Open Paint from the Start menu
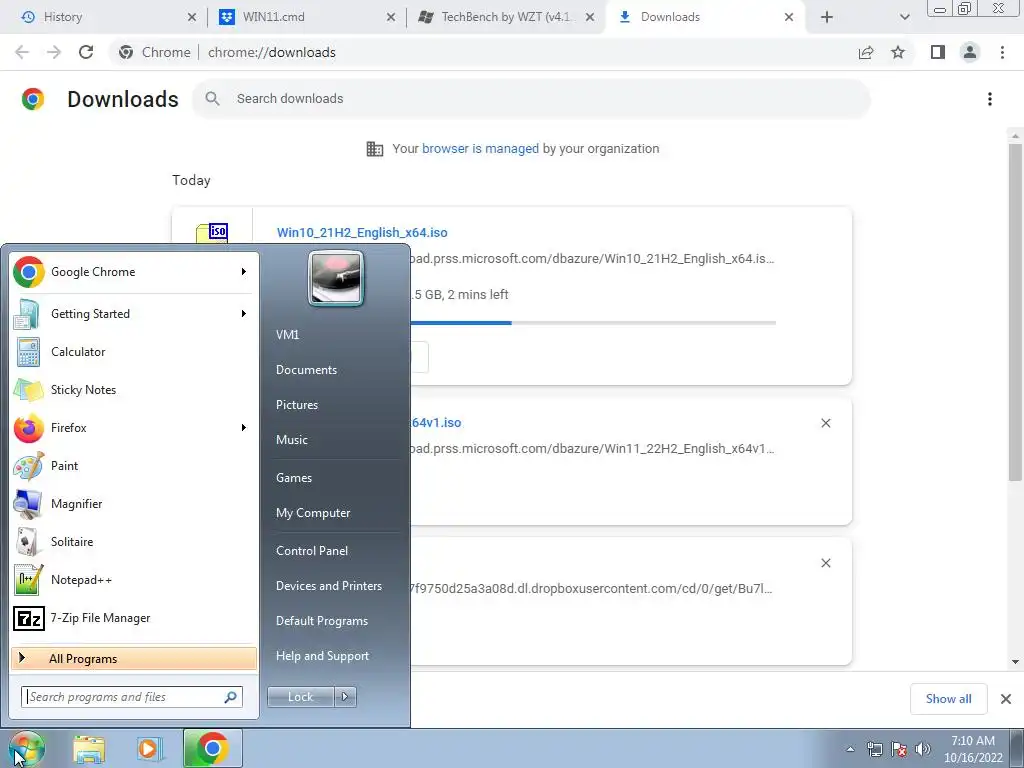Screen dimensions: 1024x768 tap(134, 466)
